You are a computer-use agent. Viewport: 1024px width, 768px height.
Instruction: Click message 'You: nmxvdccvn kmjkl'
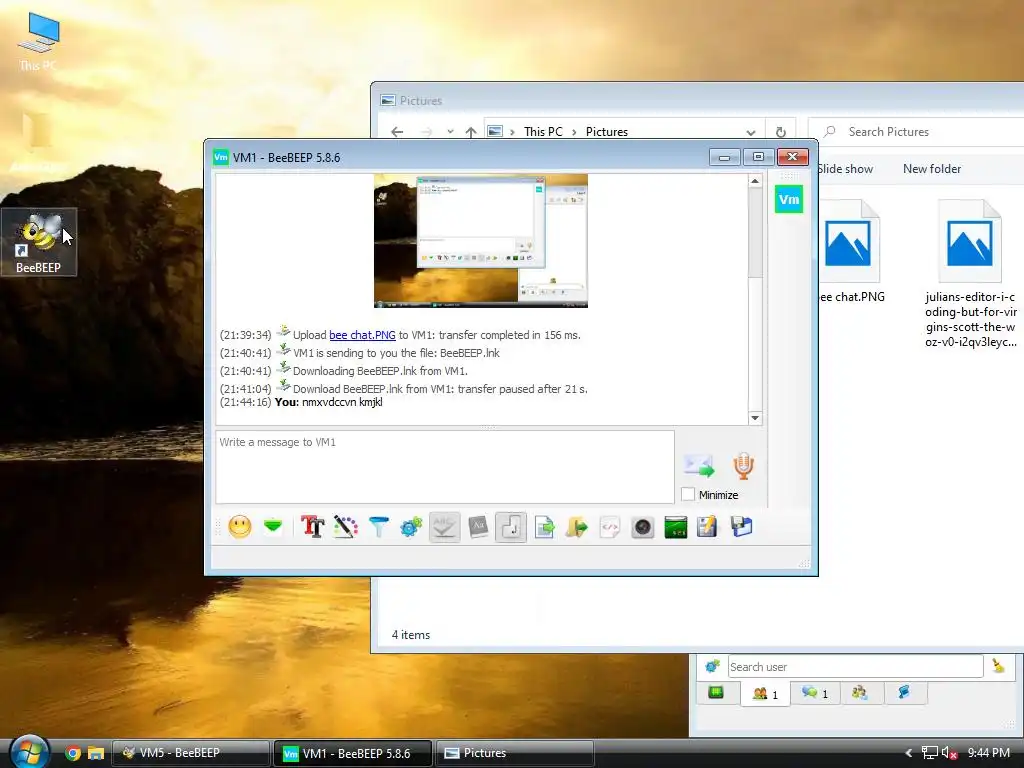tap(328, 402)
